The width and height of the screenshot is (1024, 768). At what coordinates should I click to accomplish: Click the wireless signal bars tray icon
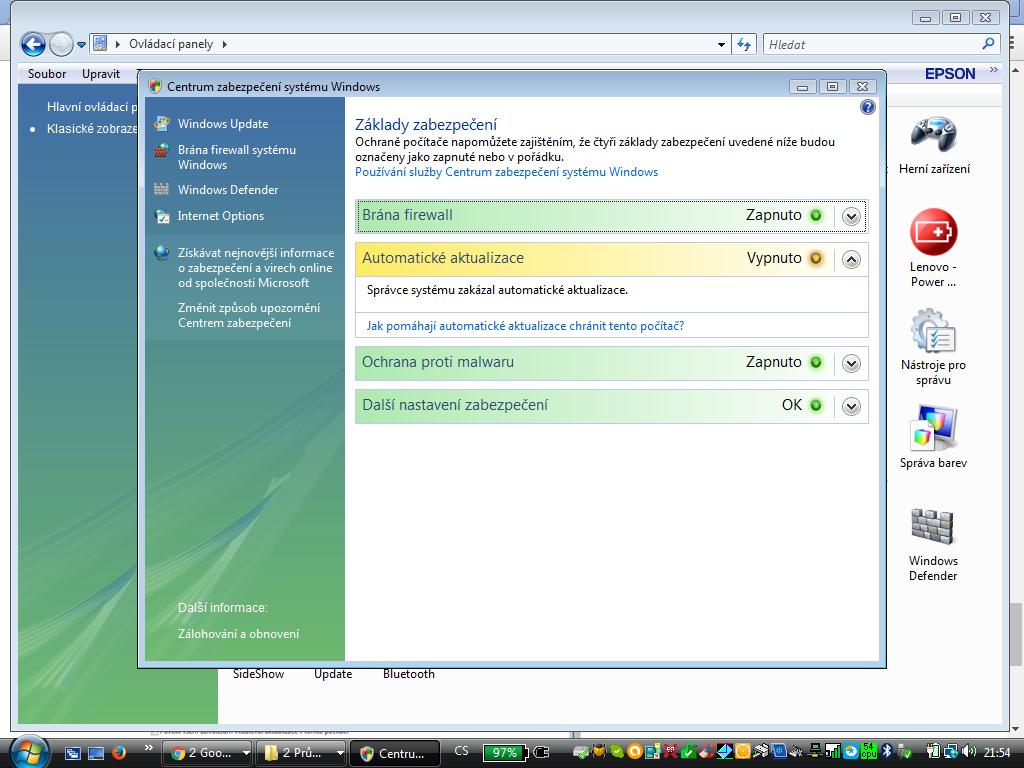pyautogui.click(x=833, y=751)
